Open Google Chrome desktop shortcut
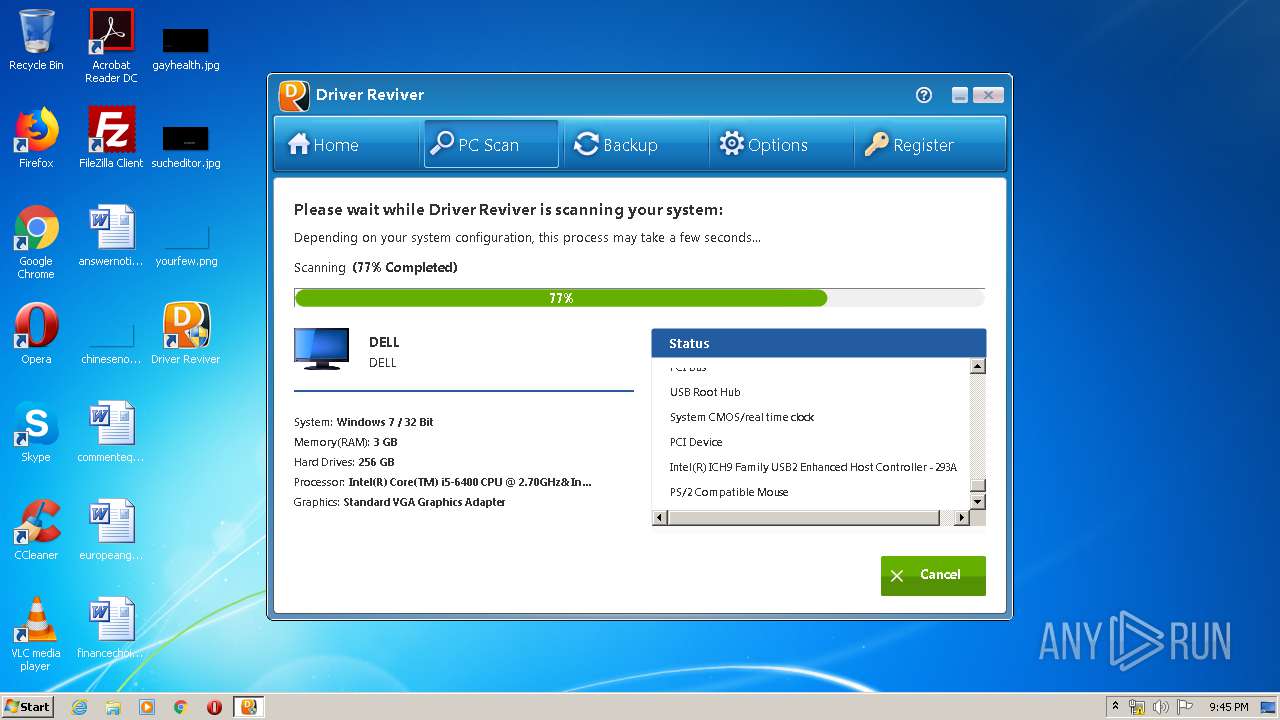Screen dimensions: 1280x720 pyautogui.click(x=36, y=242)
